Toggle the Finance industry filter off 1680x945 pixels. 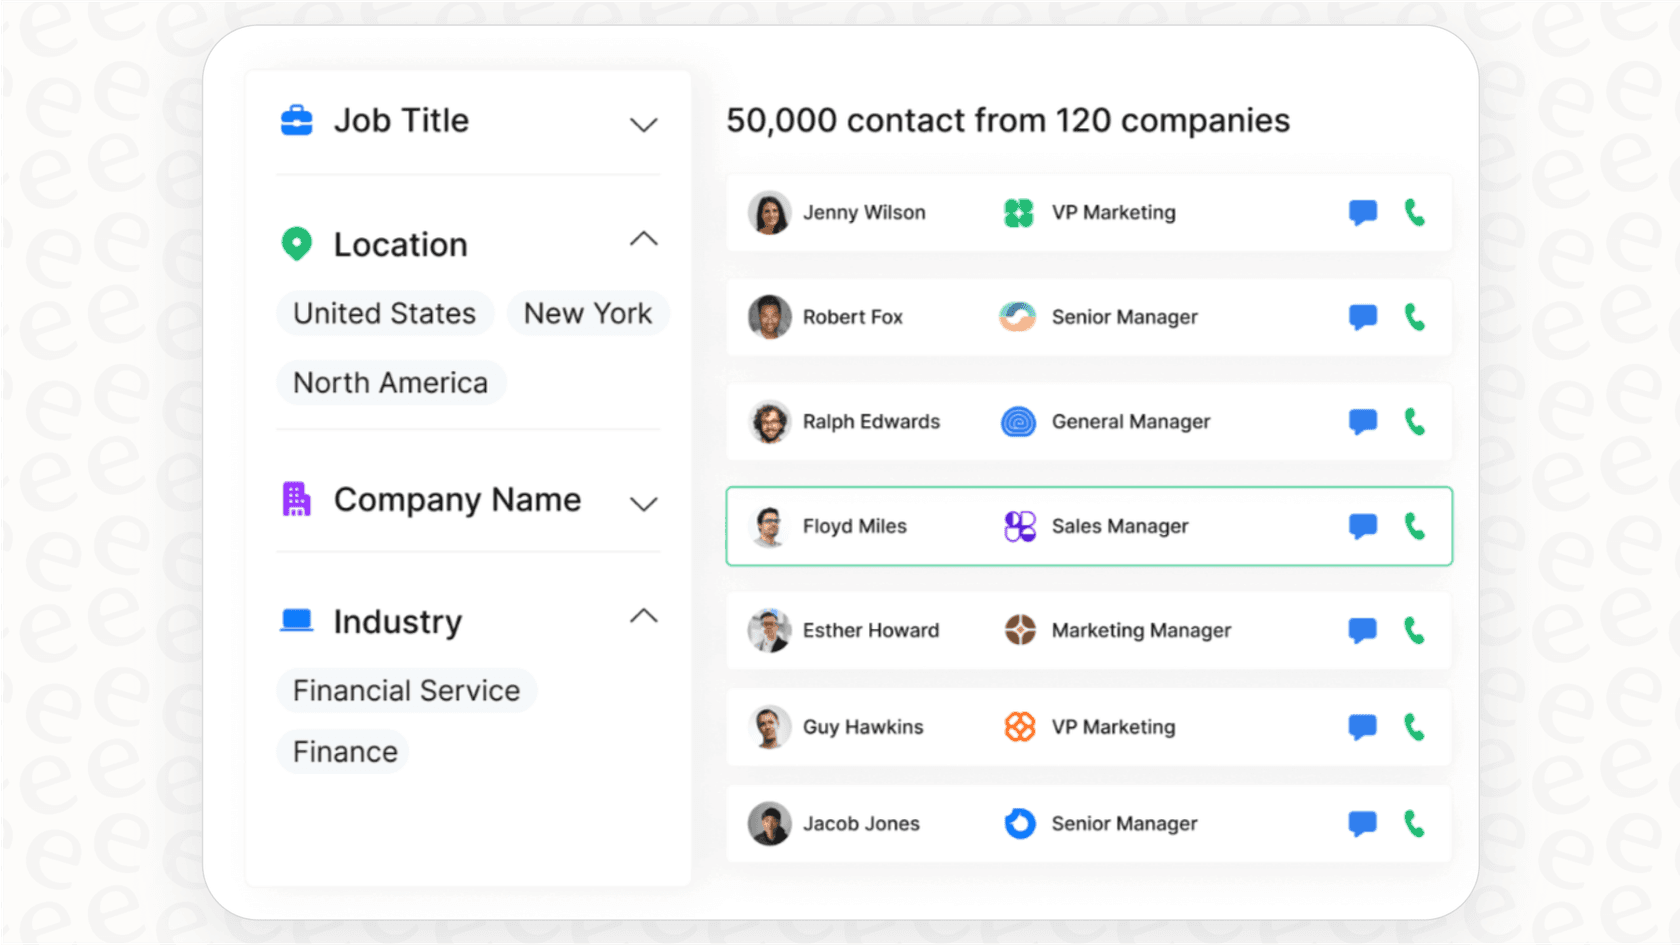343,751
